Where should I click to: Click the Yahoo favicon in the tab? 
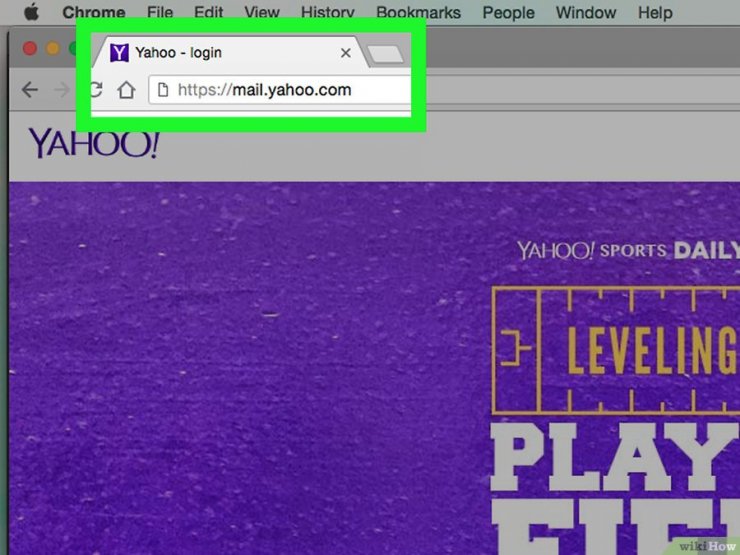(119, 52)
